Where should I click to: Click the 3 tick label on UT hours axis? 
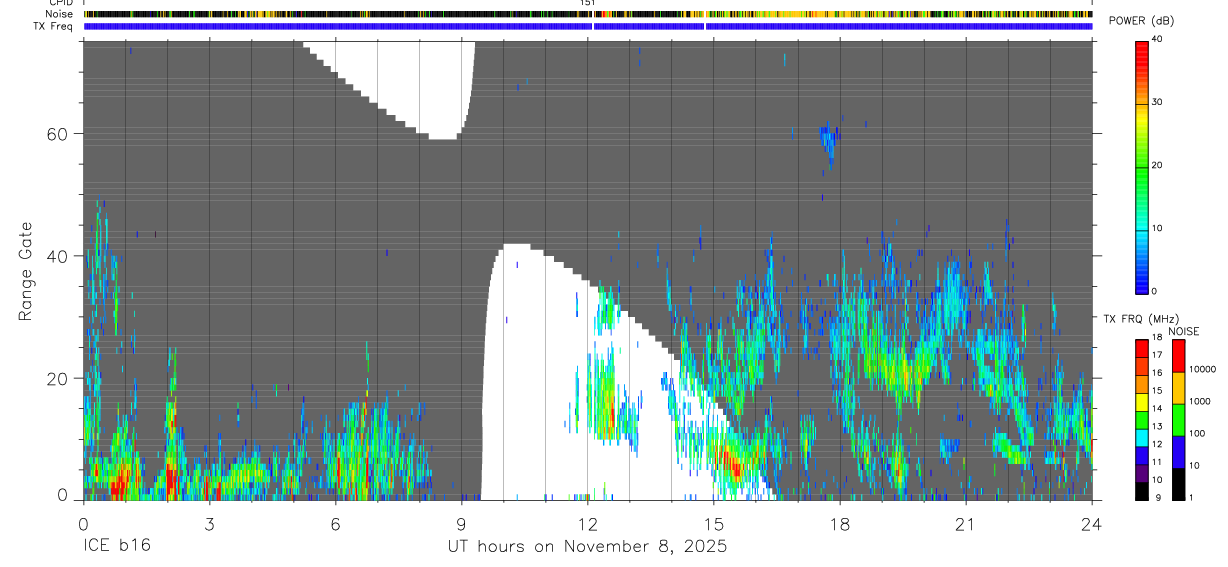tap(209, 524)
